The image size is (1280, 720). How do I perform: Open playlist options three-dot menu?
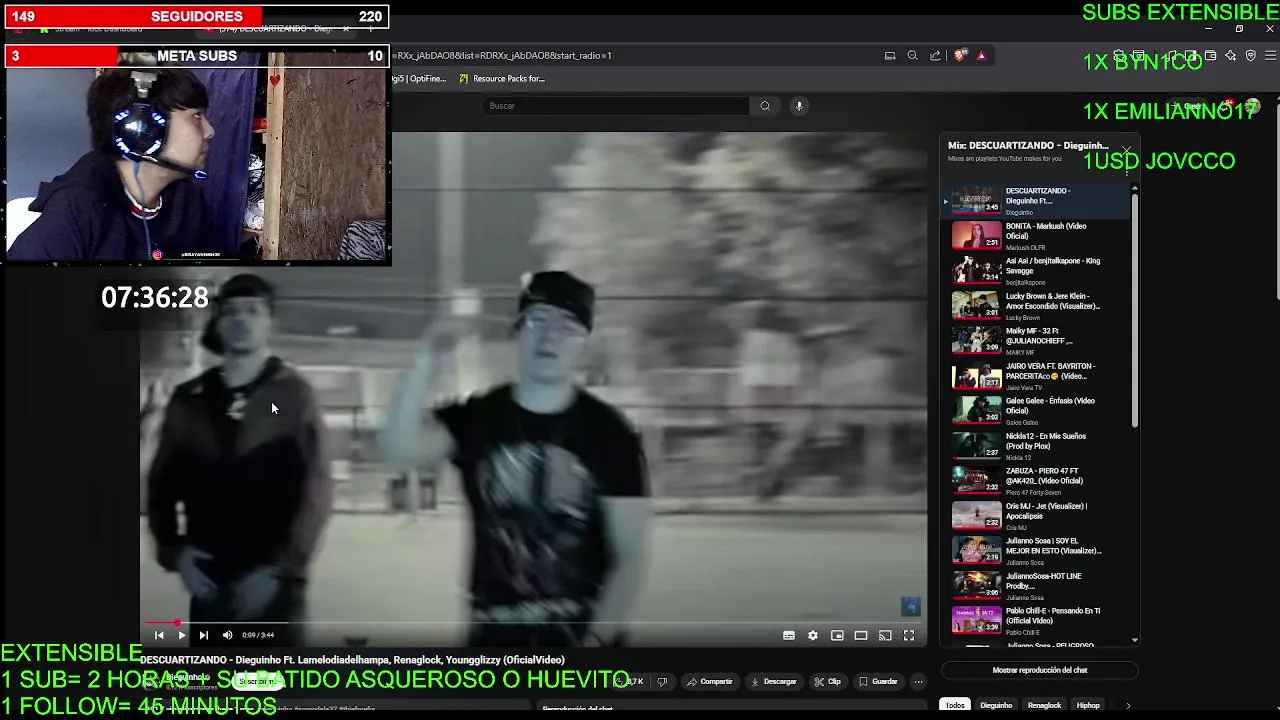(1128, 169)
